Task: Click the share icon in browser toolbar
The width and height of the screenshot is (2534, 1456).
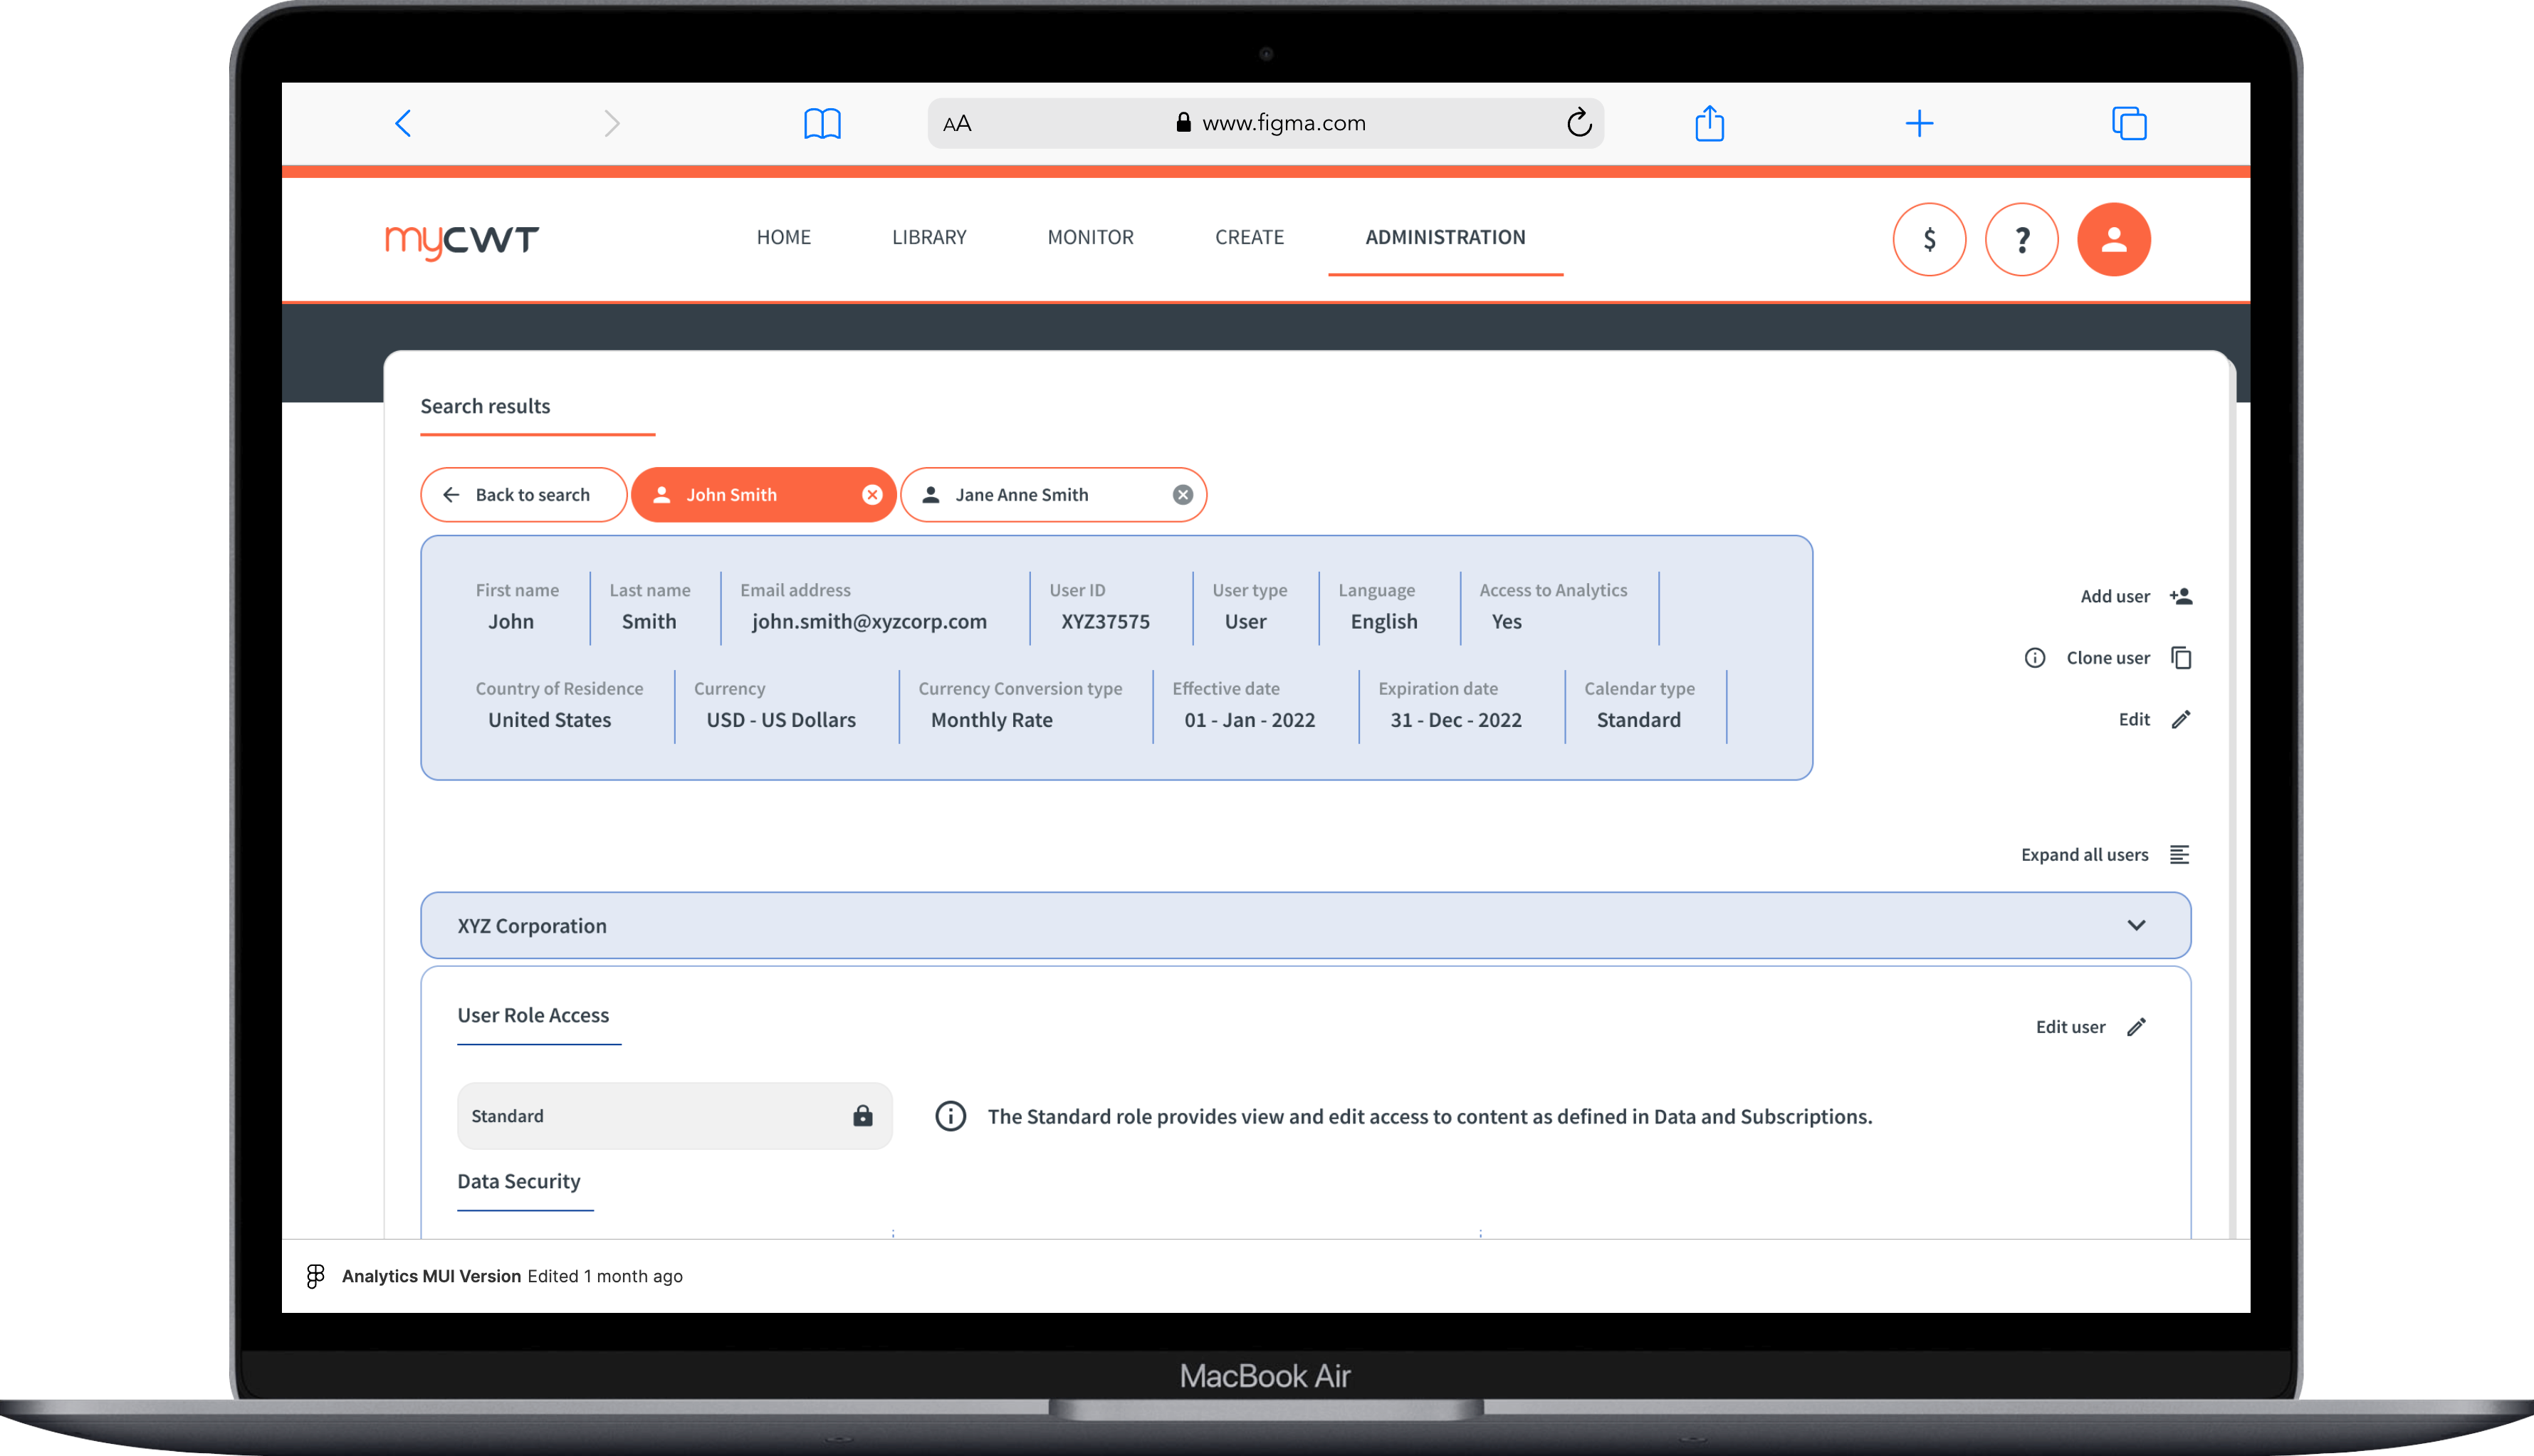Action: click(1709, 123)
